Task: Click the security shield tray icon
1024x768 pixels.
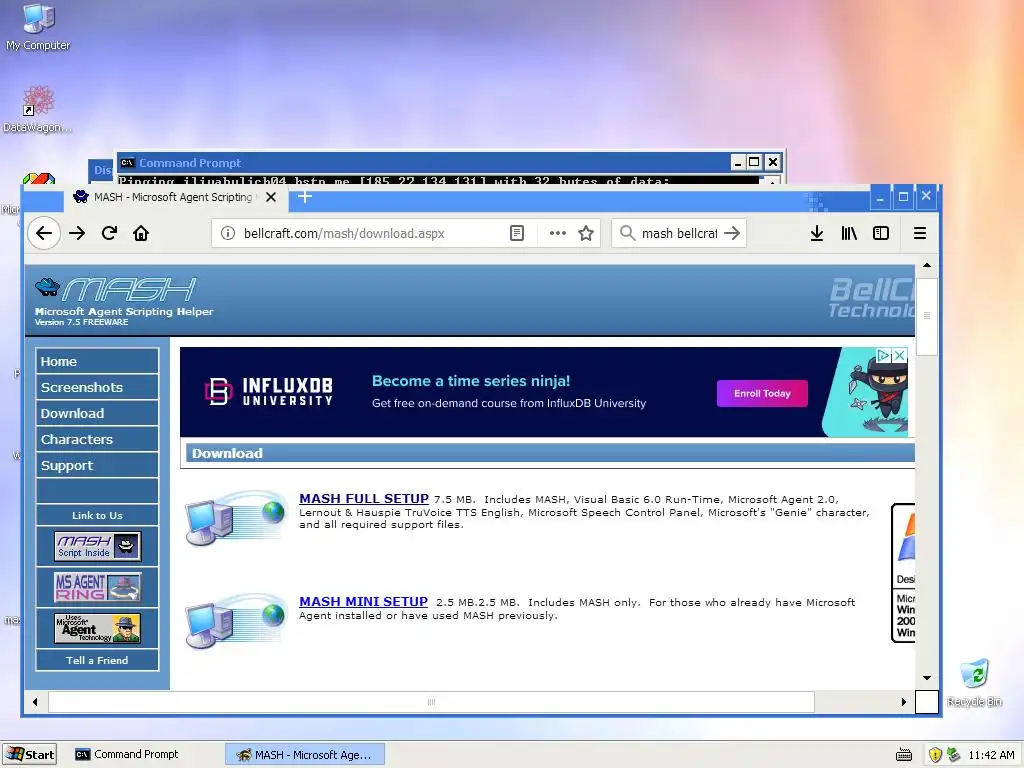Action: coord(935,755)
